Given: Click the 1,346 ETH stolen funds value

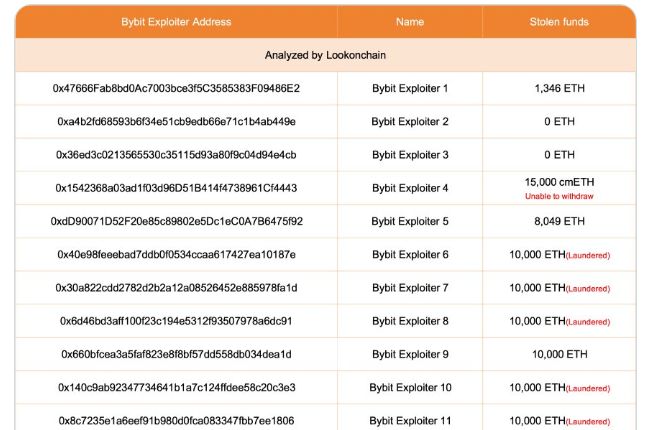Looking at the screenshot, I should point(559,88).
